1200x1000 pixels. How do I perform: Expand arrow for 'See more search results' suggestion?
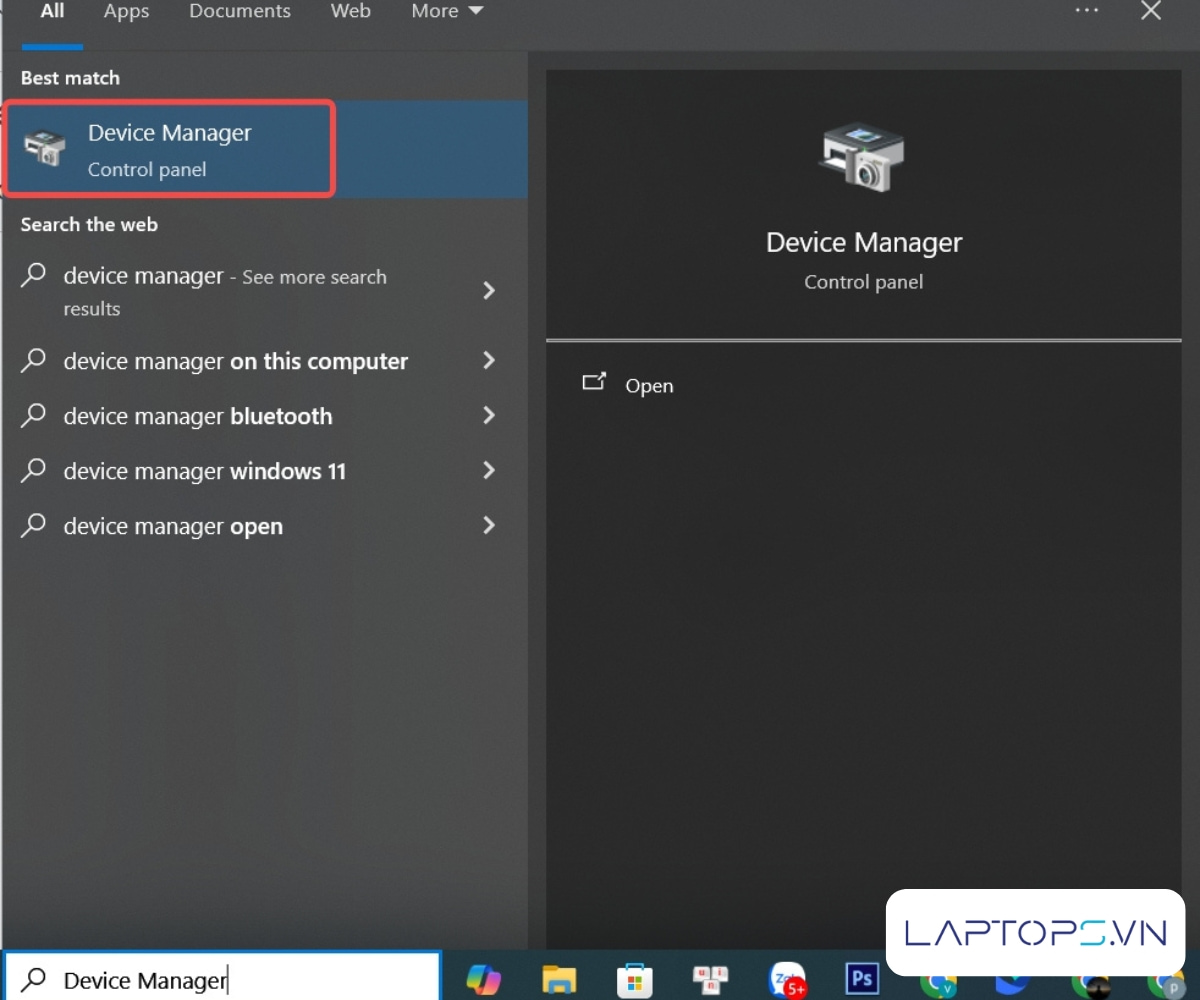click(489, 291)
